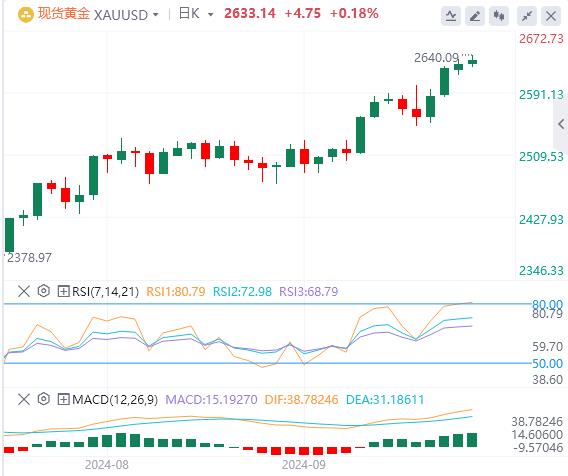Screen dimensions: 568x476
Task: Click the shrink chart arrows icon
Action: (x=527, y=16)
